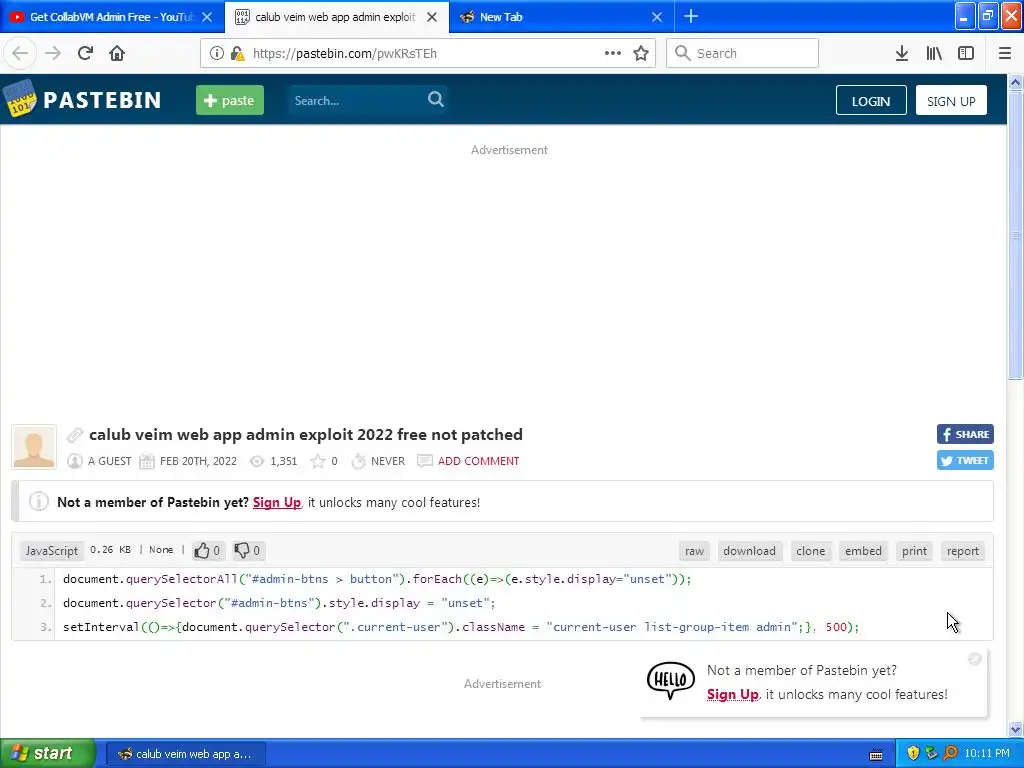1024x768 pixels.
Task: Clone this paste
Action: [x=810, y=551]
